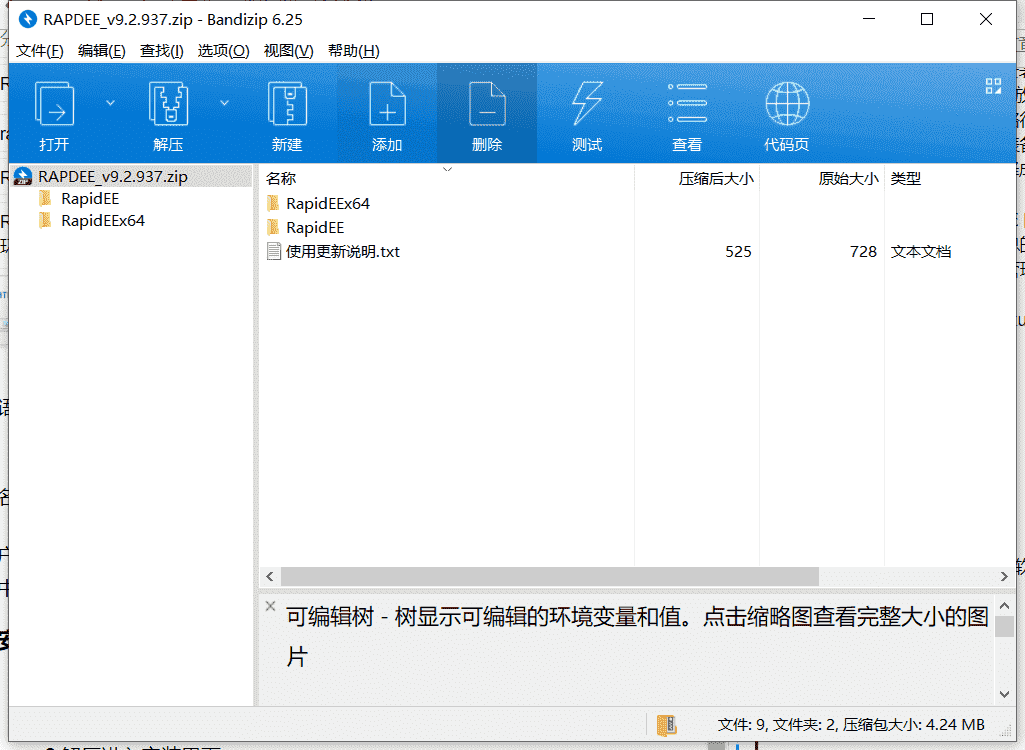1025x750 pixels.
Task: Click the Extract (解压) toolbar icon
Action: tap(169, 103)
